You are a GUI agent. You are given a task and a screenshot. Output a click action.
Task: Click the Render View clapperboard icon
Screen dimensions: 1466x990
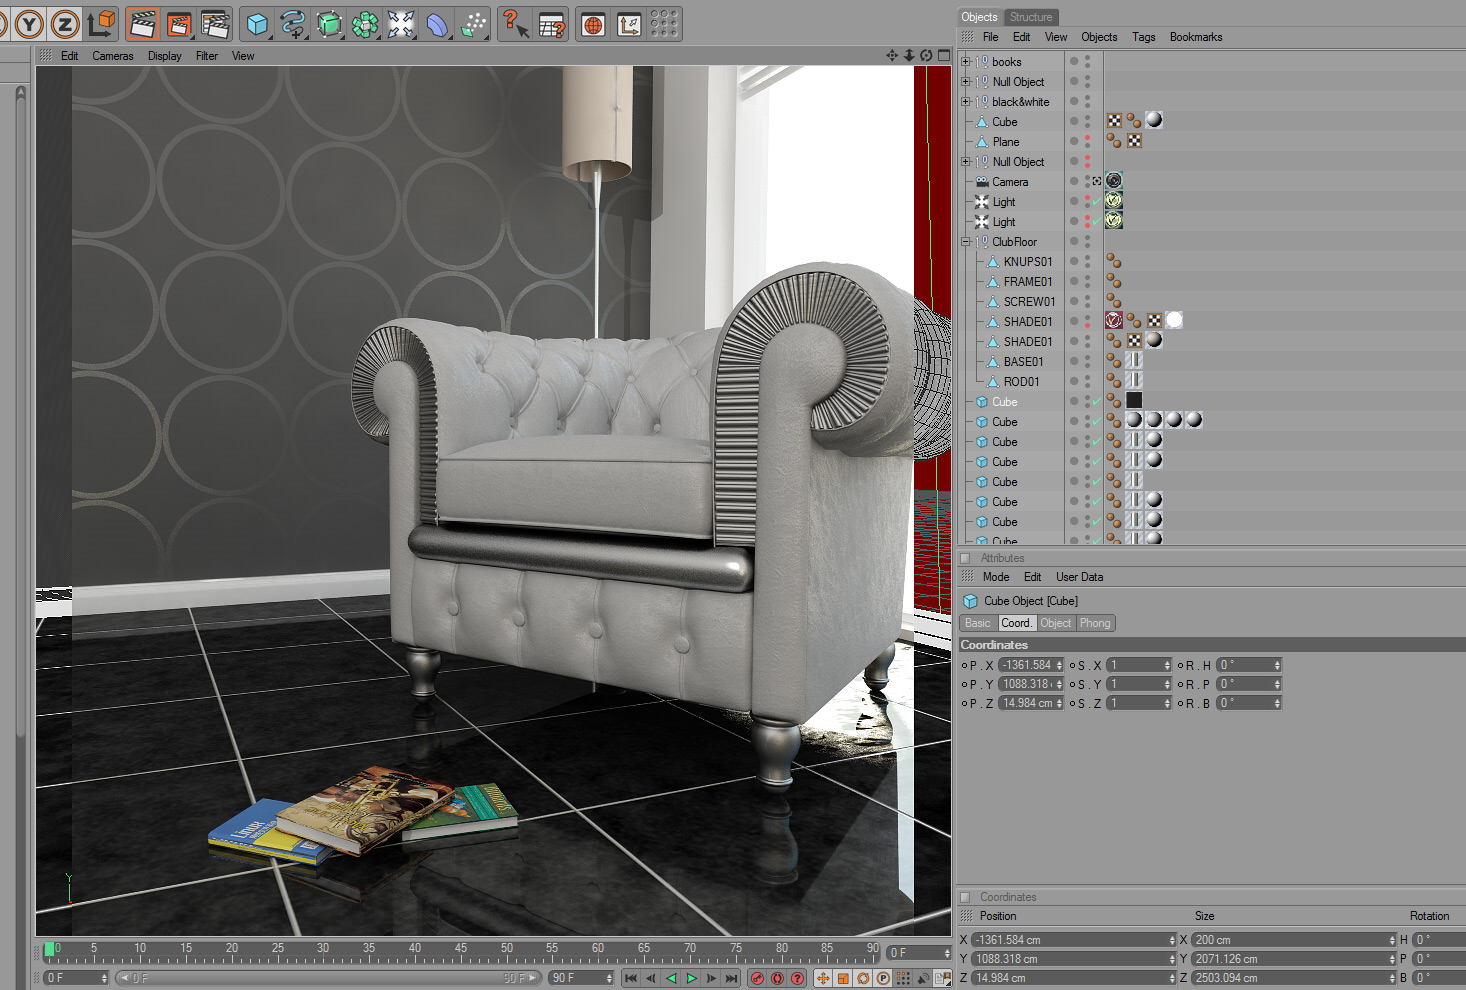(143, 24)
